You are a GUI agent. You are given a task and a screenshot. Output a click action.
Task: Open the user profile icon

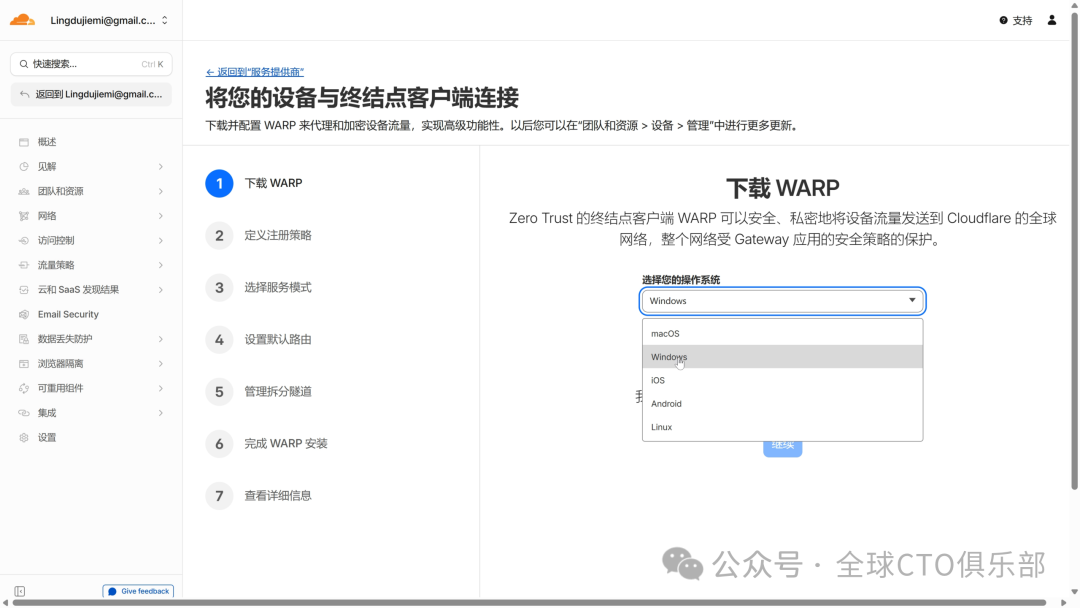[x=1051, y=20]
